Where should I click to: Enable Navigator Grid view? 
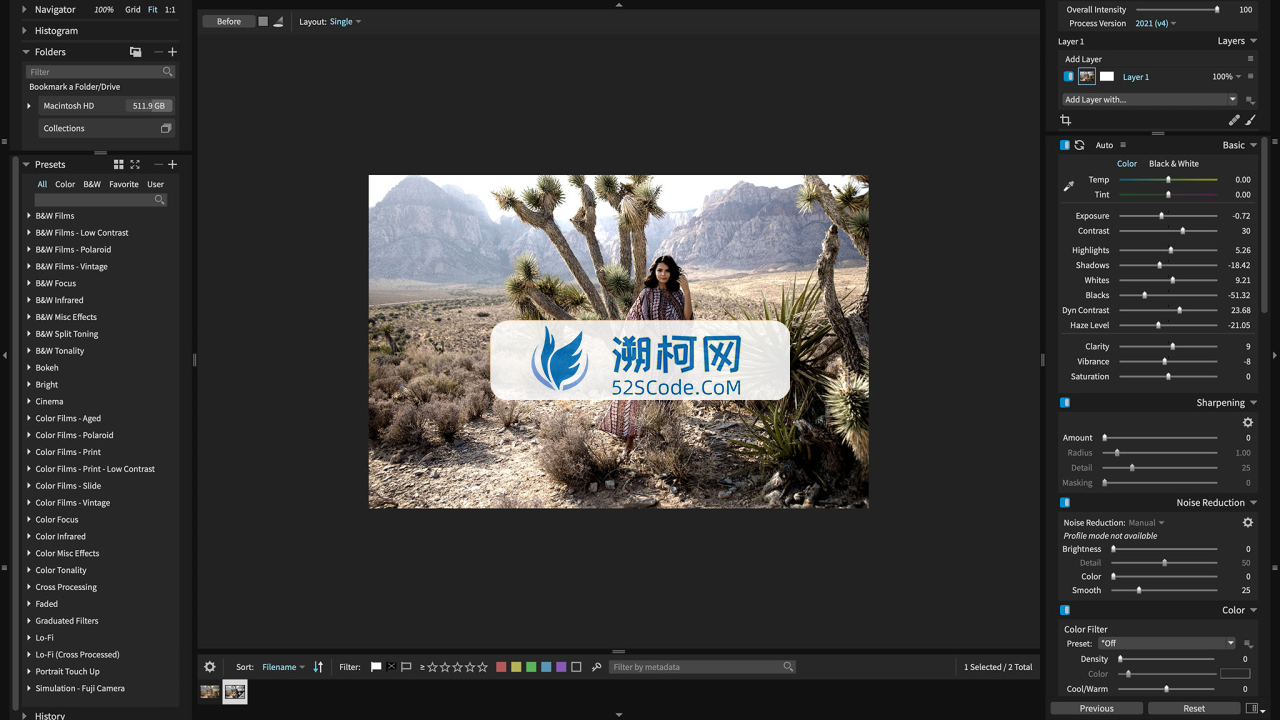[x=133, y=9]
